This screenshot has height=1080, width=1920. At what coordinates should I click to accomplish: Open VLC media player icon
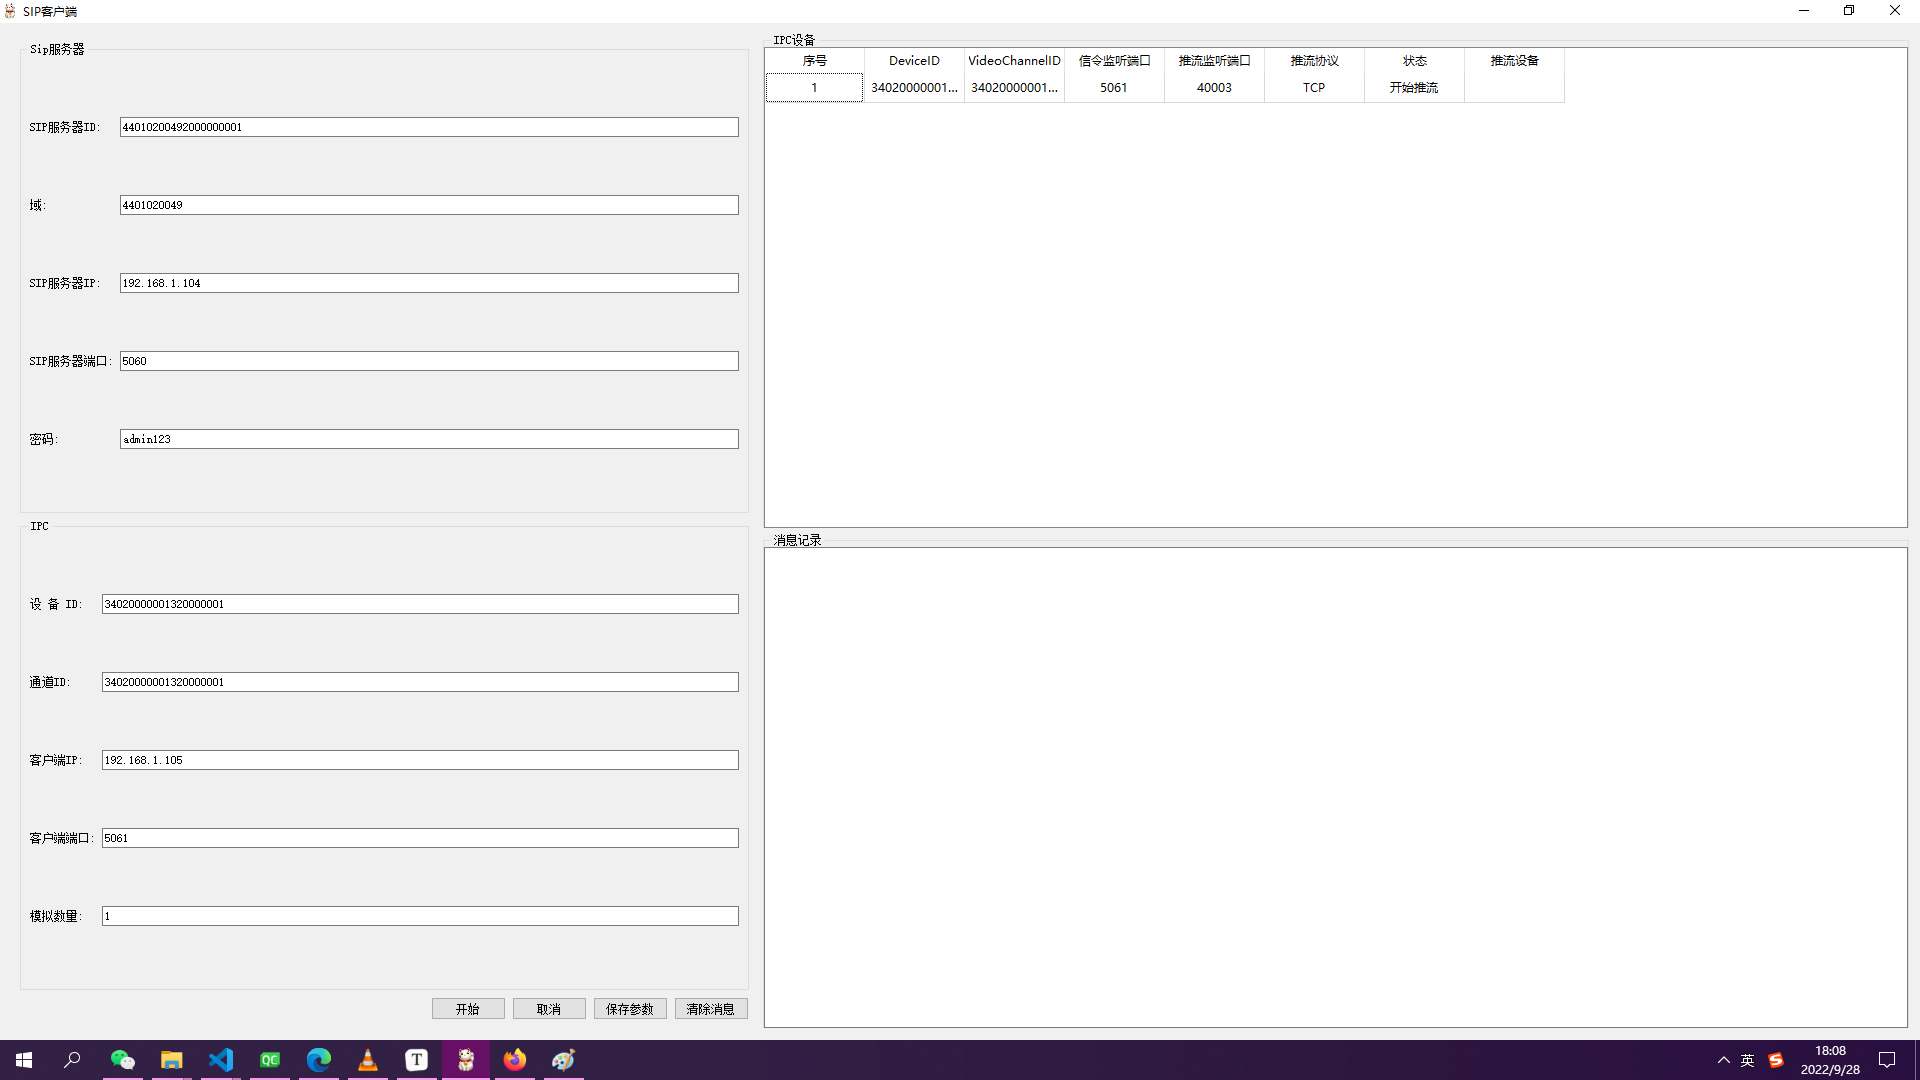367,1060
